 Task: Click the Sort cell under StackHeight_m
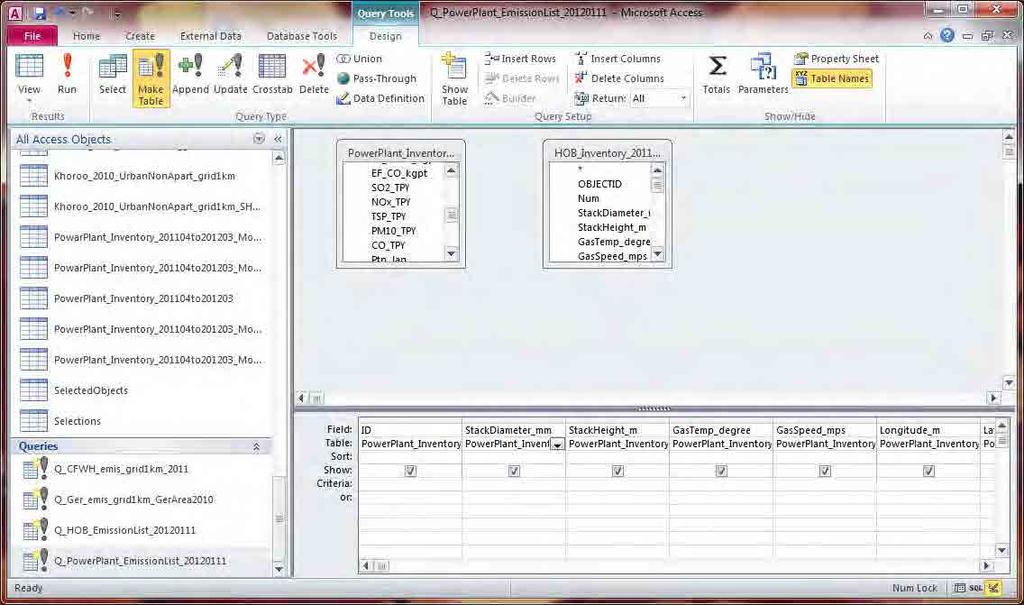point(618,456)
